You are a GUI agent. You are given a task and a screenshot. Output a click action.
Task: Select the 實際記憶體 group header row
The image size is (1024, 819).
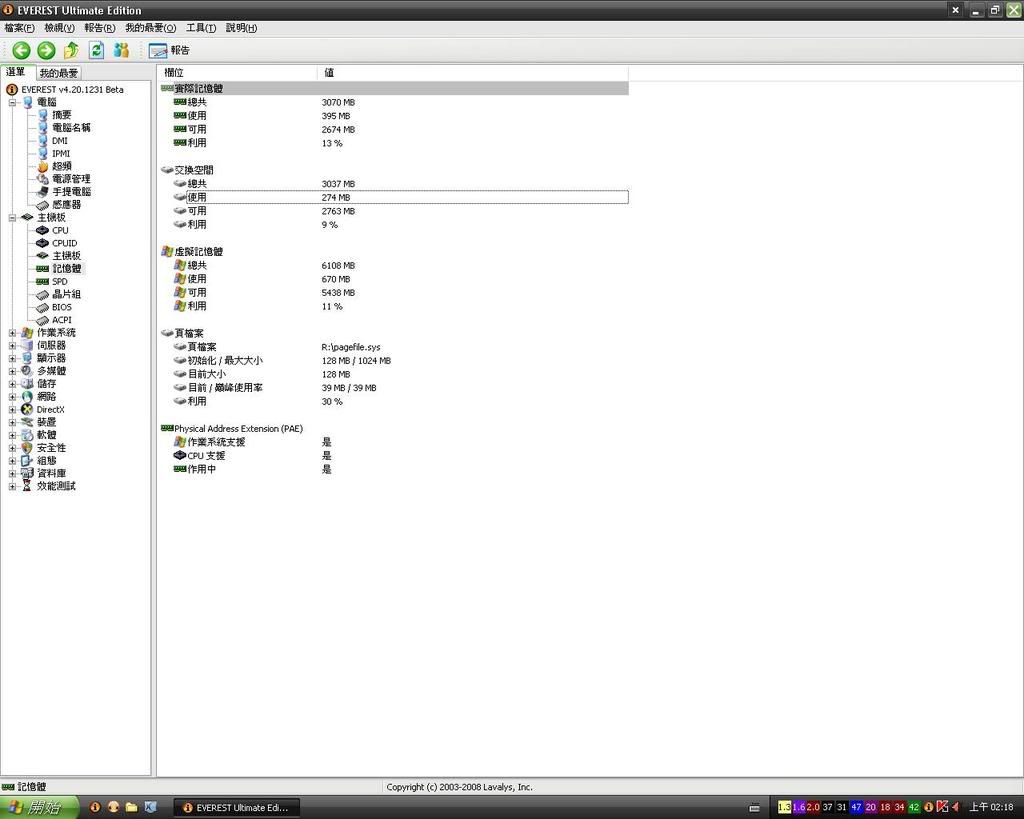click(394, 88)
